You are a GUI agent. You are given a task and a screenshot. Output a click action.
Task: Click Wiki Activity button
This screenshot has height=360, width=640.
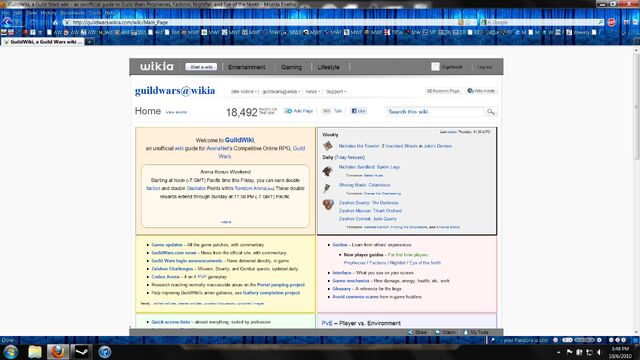pos(481,91)
